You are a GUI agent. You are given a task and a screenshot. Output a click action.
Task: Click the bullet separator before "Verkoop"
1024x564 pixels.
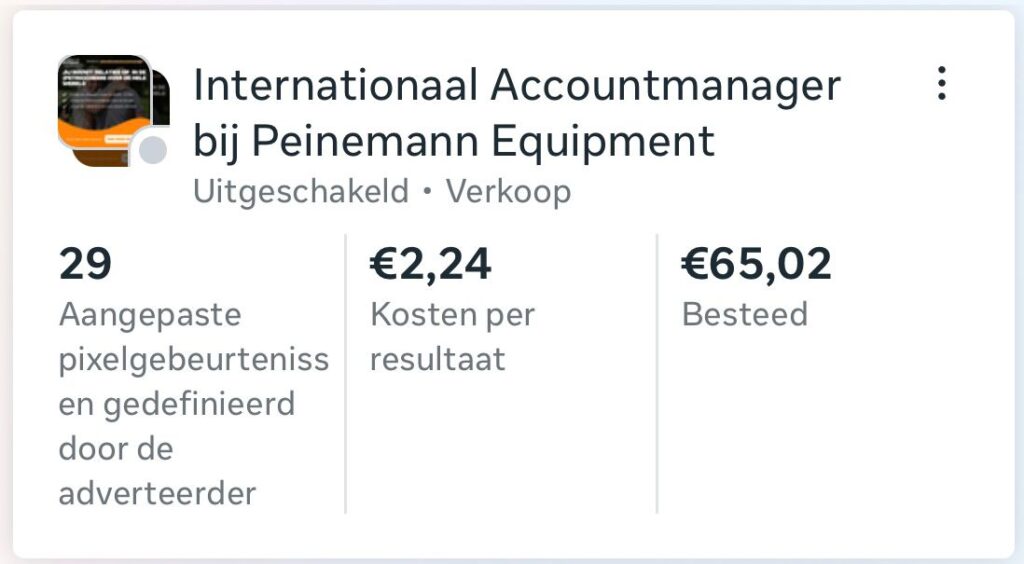(428, 192)
